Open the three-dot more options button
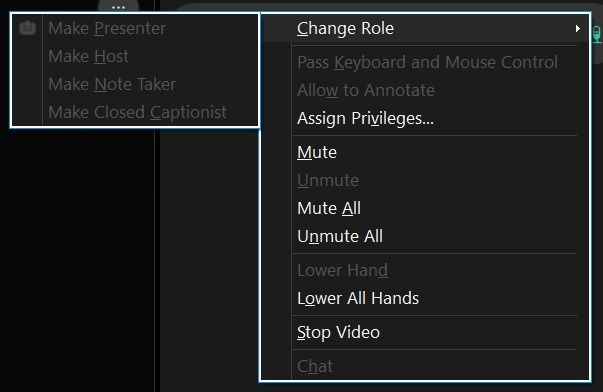Viewport: 603px width, 392px height. 118,7
